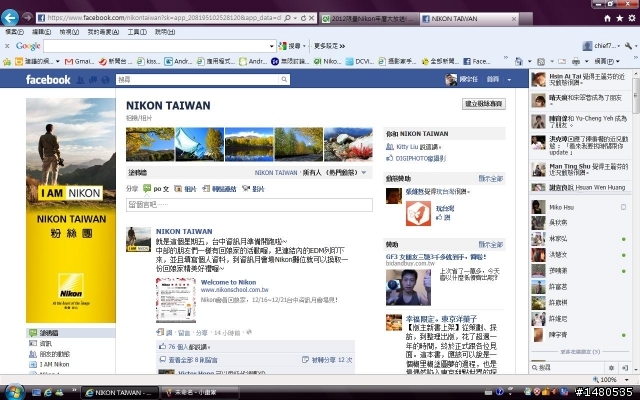Image resolution: width=640 pixels, height=400 pixels.
Task: Collapse the chat sidebar with the arrow icon
Action: pyautogui.click(x=625, y=368)
